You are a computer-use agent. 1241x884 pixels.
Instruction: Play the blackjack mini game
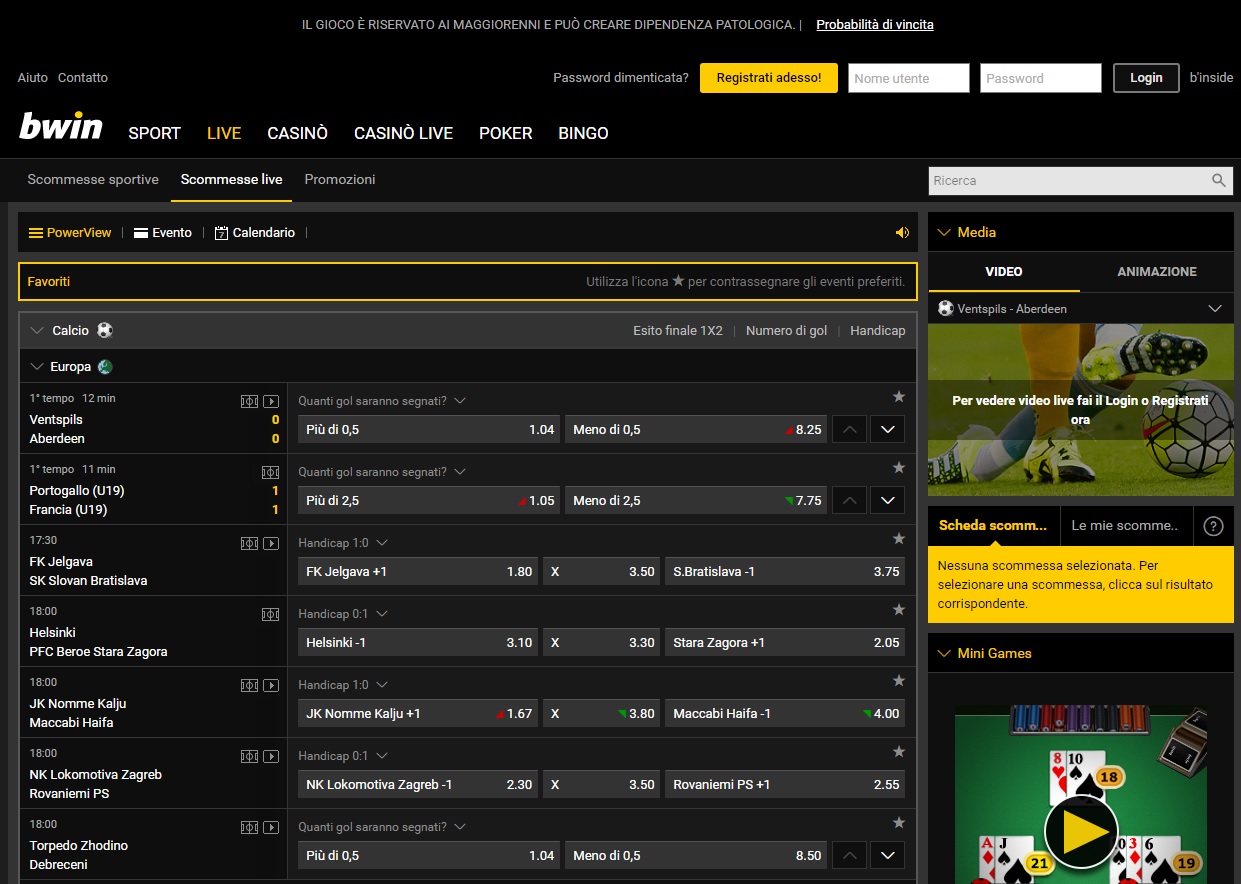tap(1081, 831)
